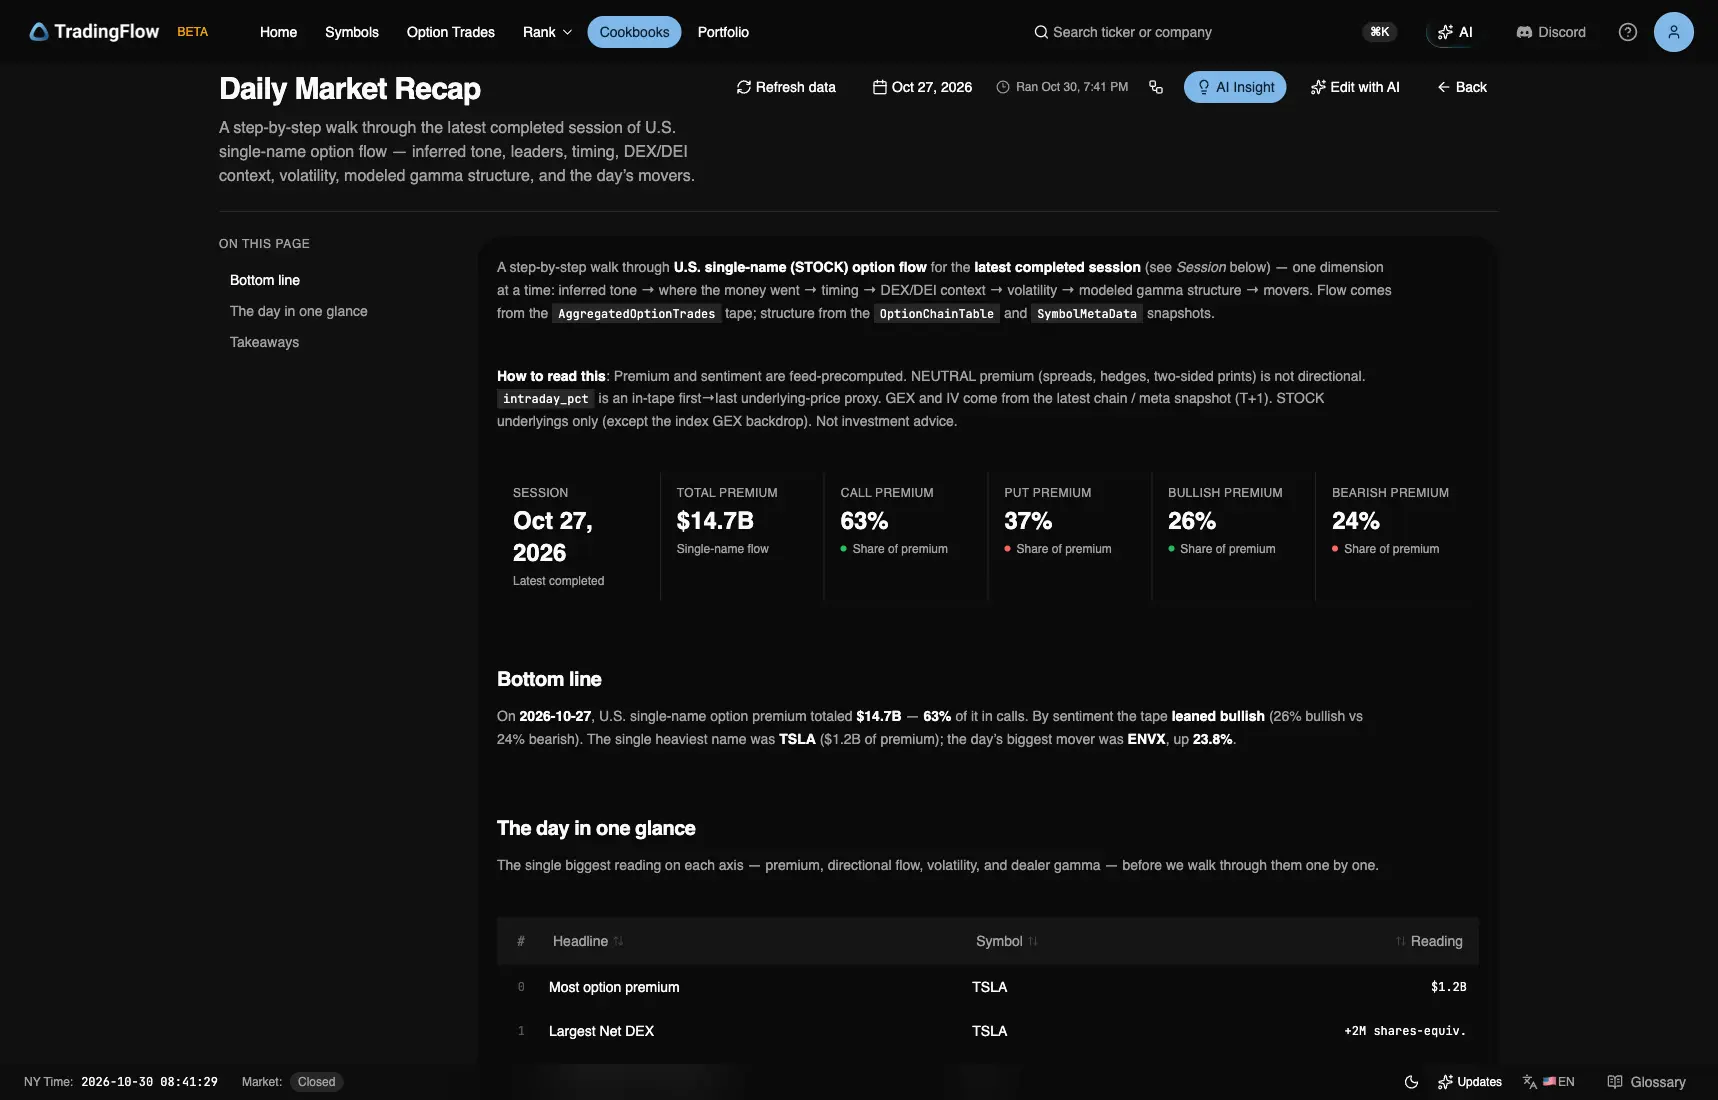
Task: Sort table by Symbol column
Action: click(x=1007, y=941)
